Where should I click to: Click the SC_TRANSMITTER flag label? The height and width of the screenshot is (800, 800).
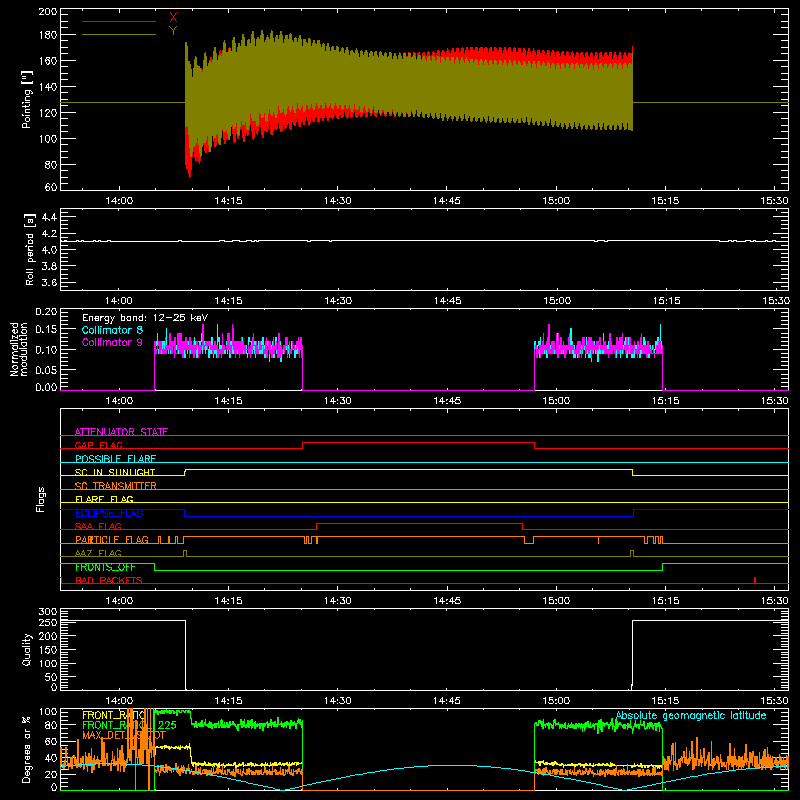point(116,485)
